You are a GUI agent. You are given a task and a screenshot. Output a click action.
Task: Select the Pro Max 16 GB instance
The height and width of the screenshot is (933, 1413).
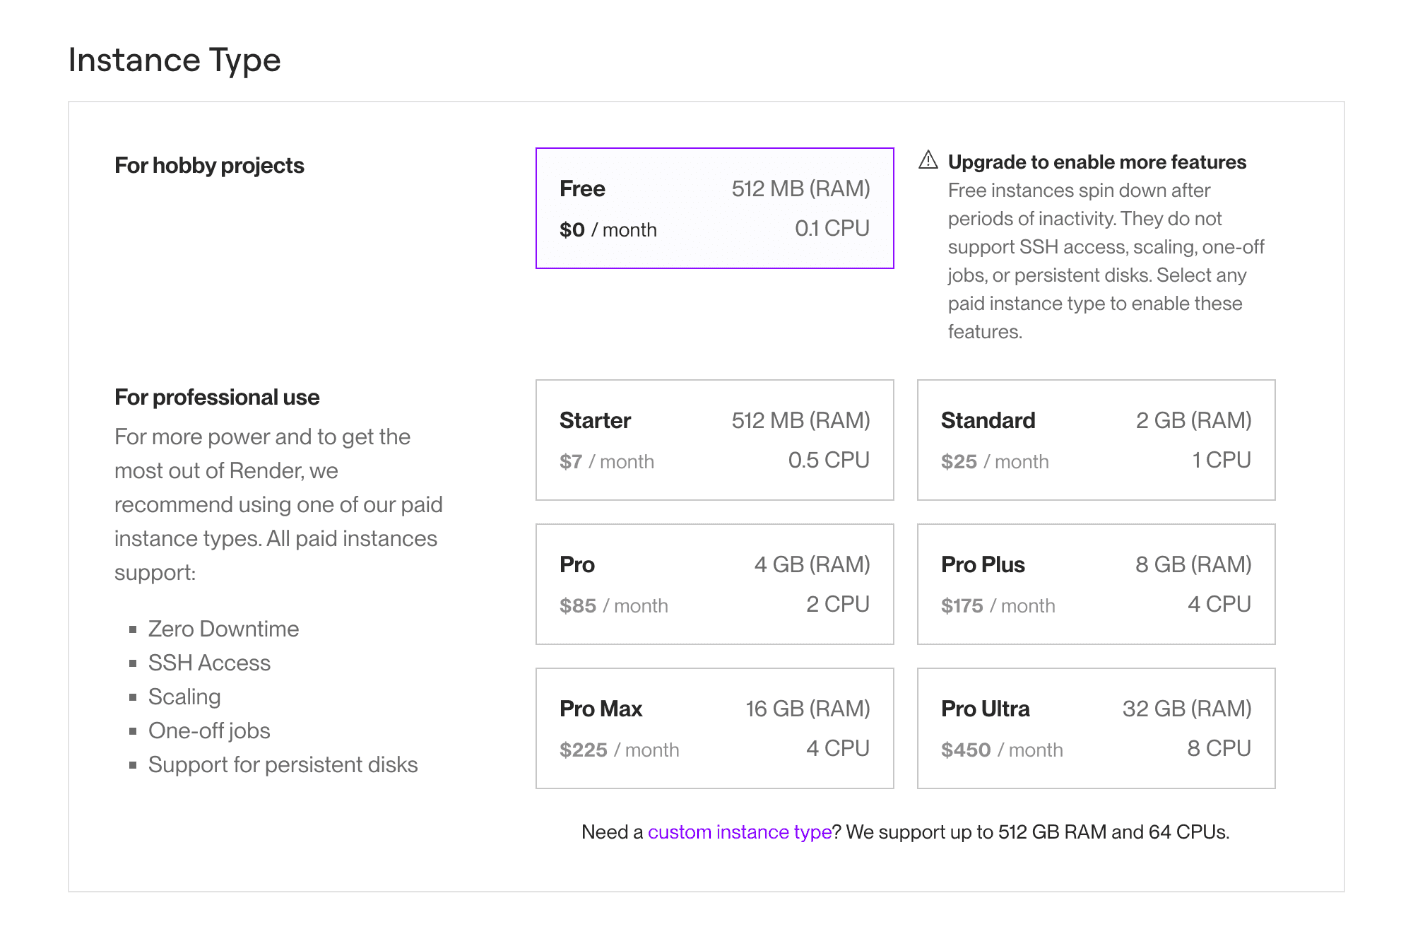tap(714, 728)
